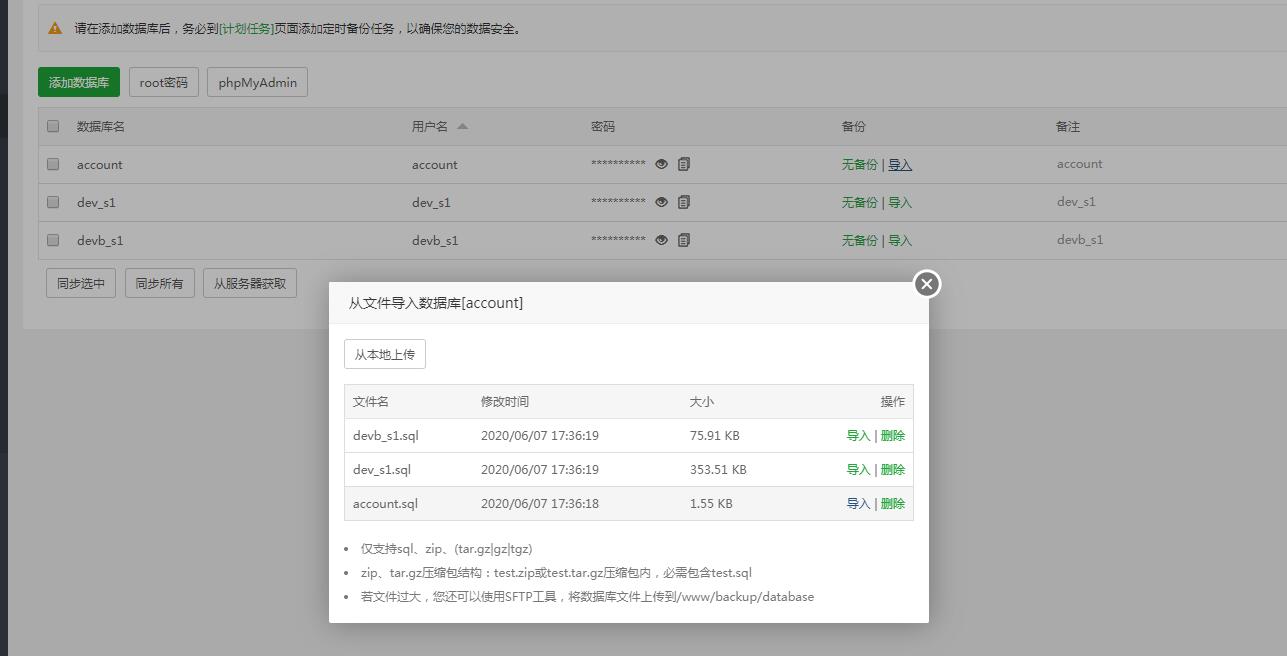Tick the checkbox for the account row
This screenshot has width=1287, height=656.
(x=53, y=164)
